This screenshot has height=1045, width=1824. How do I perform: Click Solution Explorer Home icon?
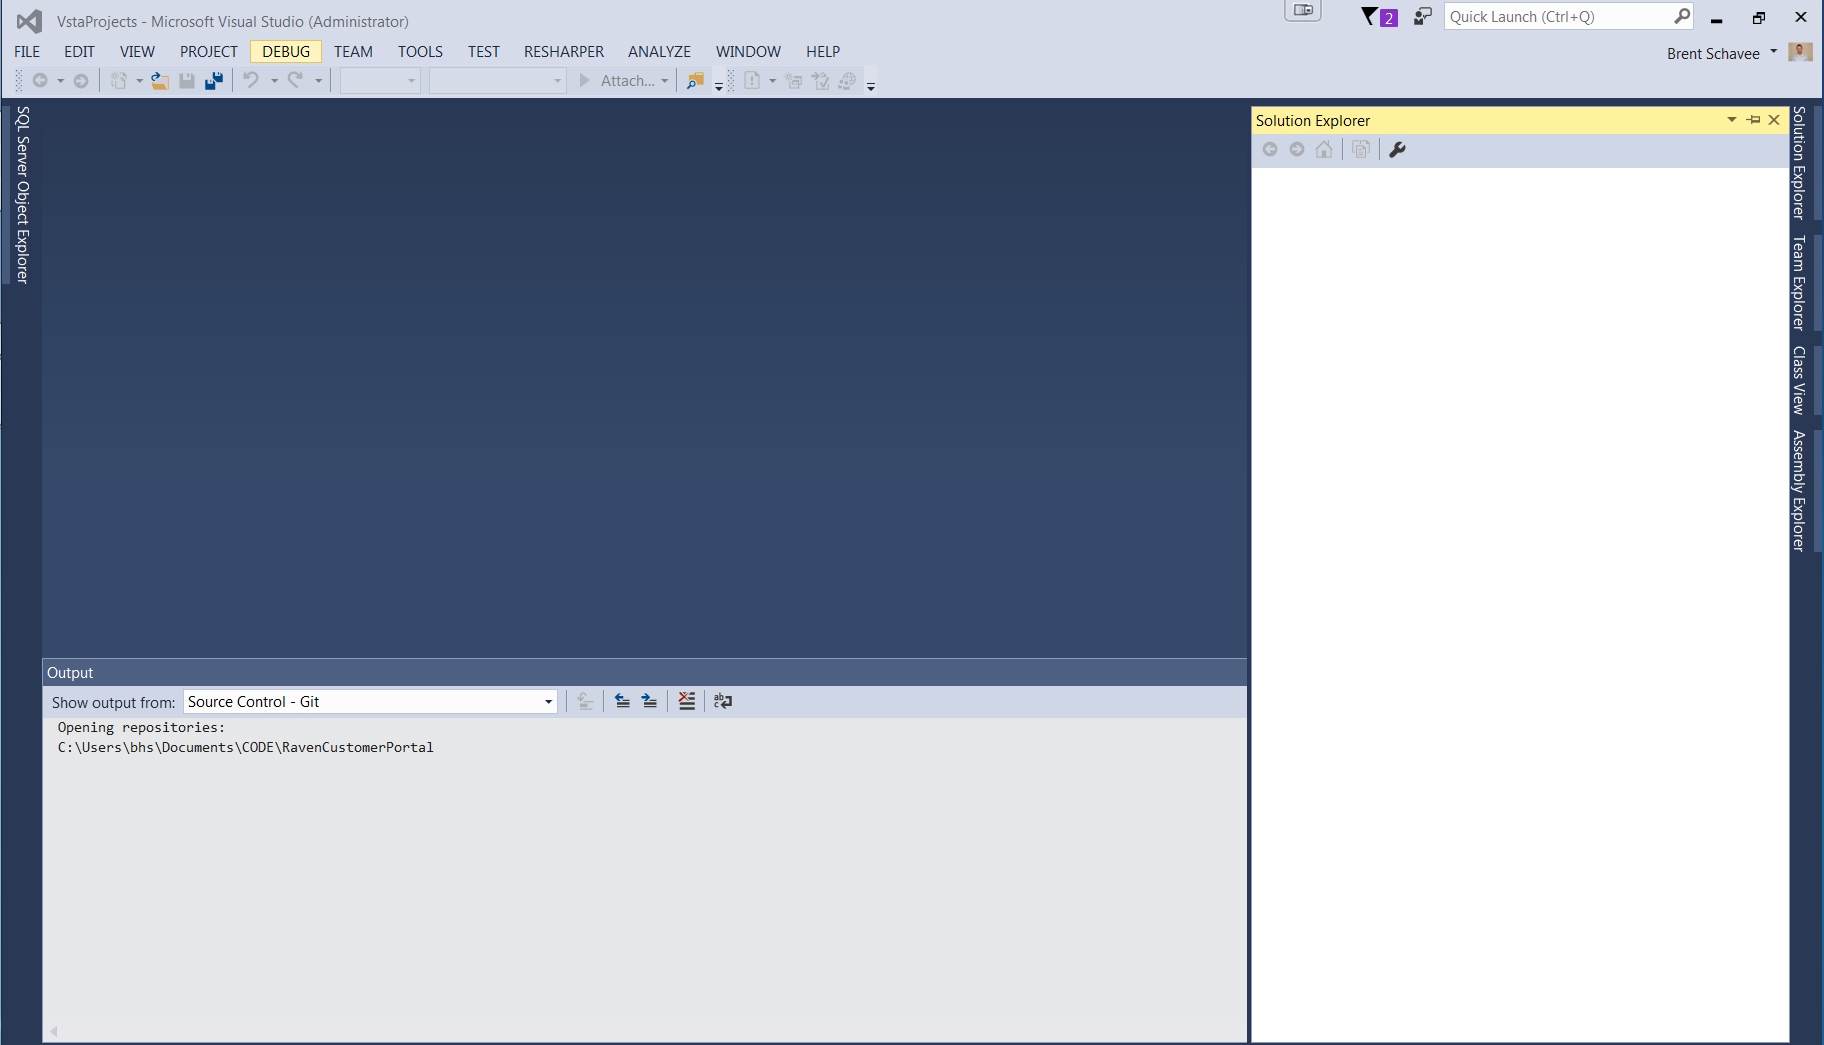coord(1324,149)
